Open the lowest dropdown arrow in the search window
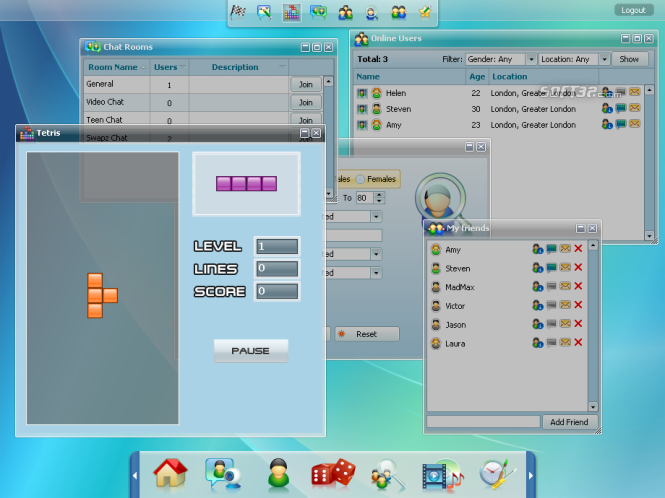This screenshot has width=665, height=498. coord(376,273)
